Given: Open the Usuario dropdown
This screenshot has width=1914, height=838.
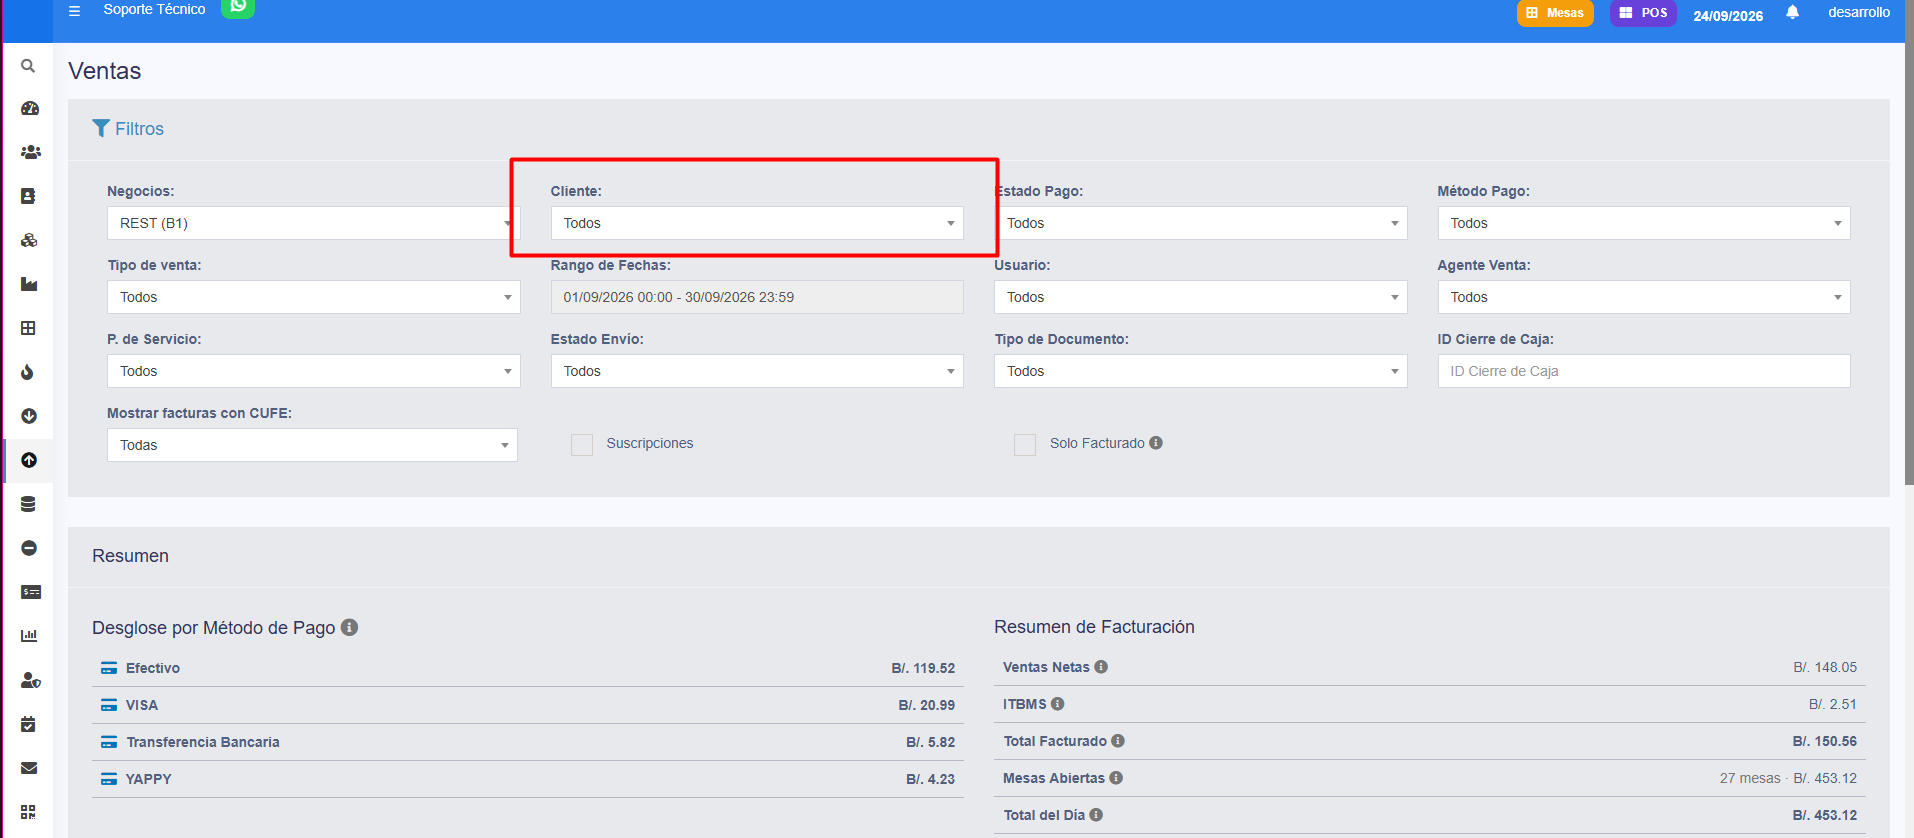Looking at the screenshot, I should point(1200,297).
